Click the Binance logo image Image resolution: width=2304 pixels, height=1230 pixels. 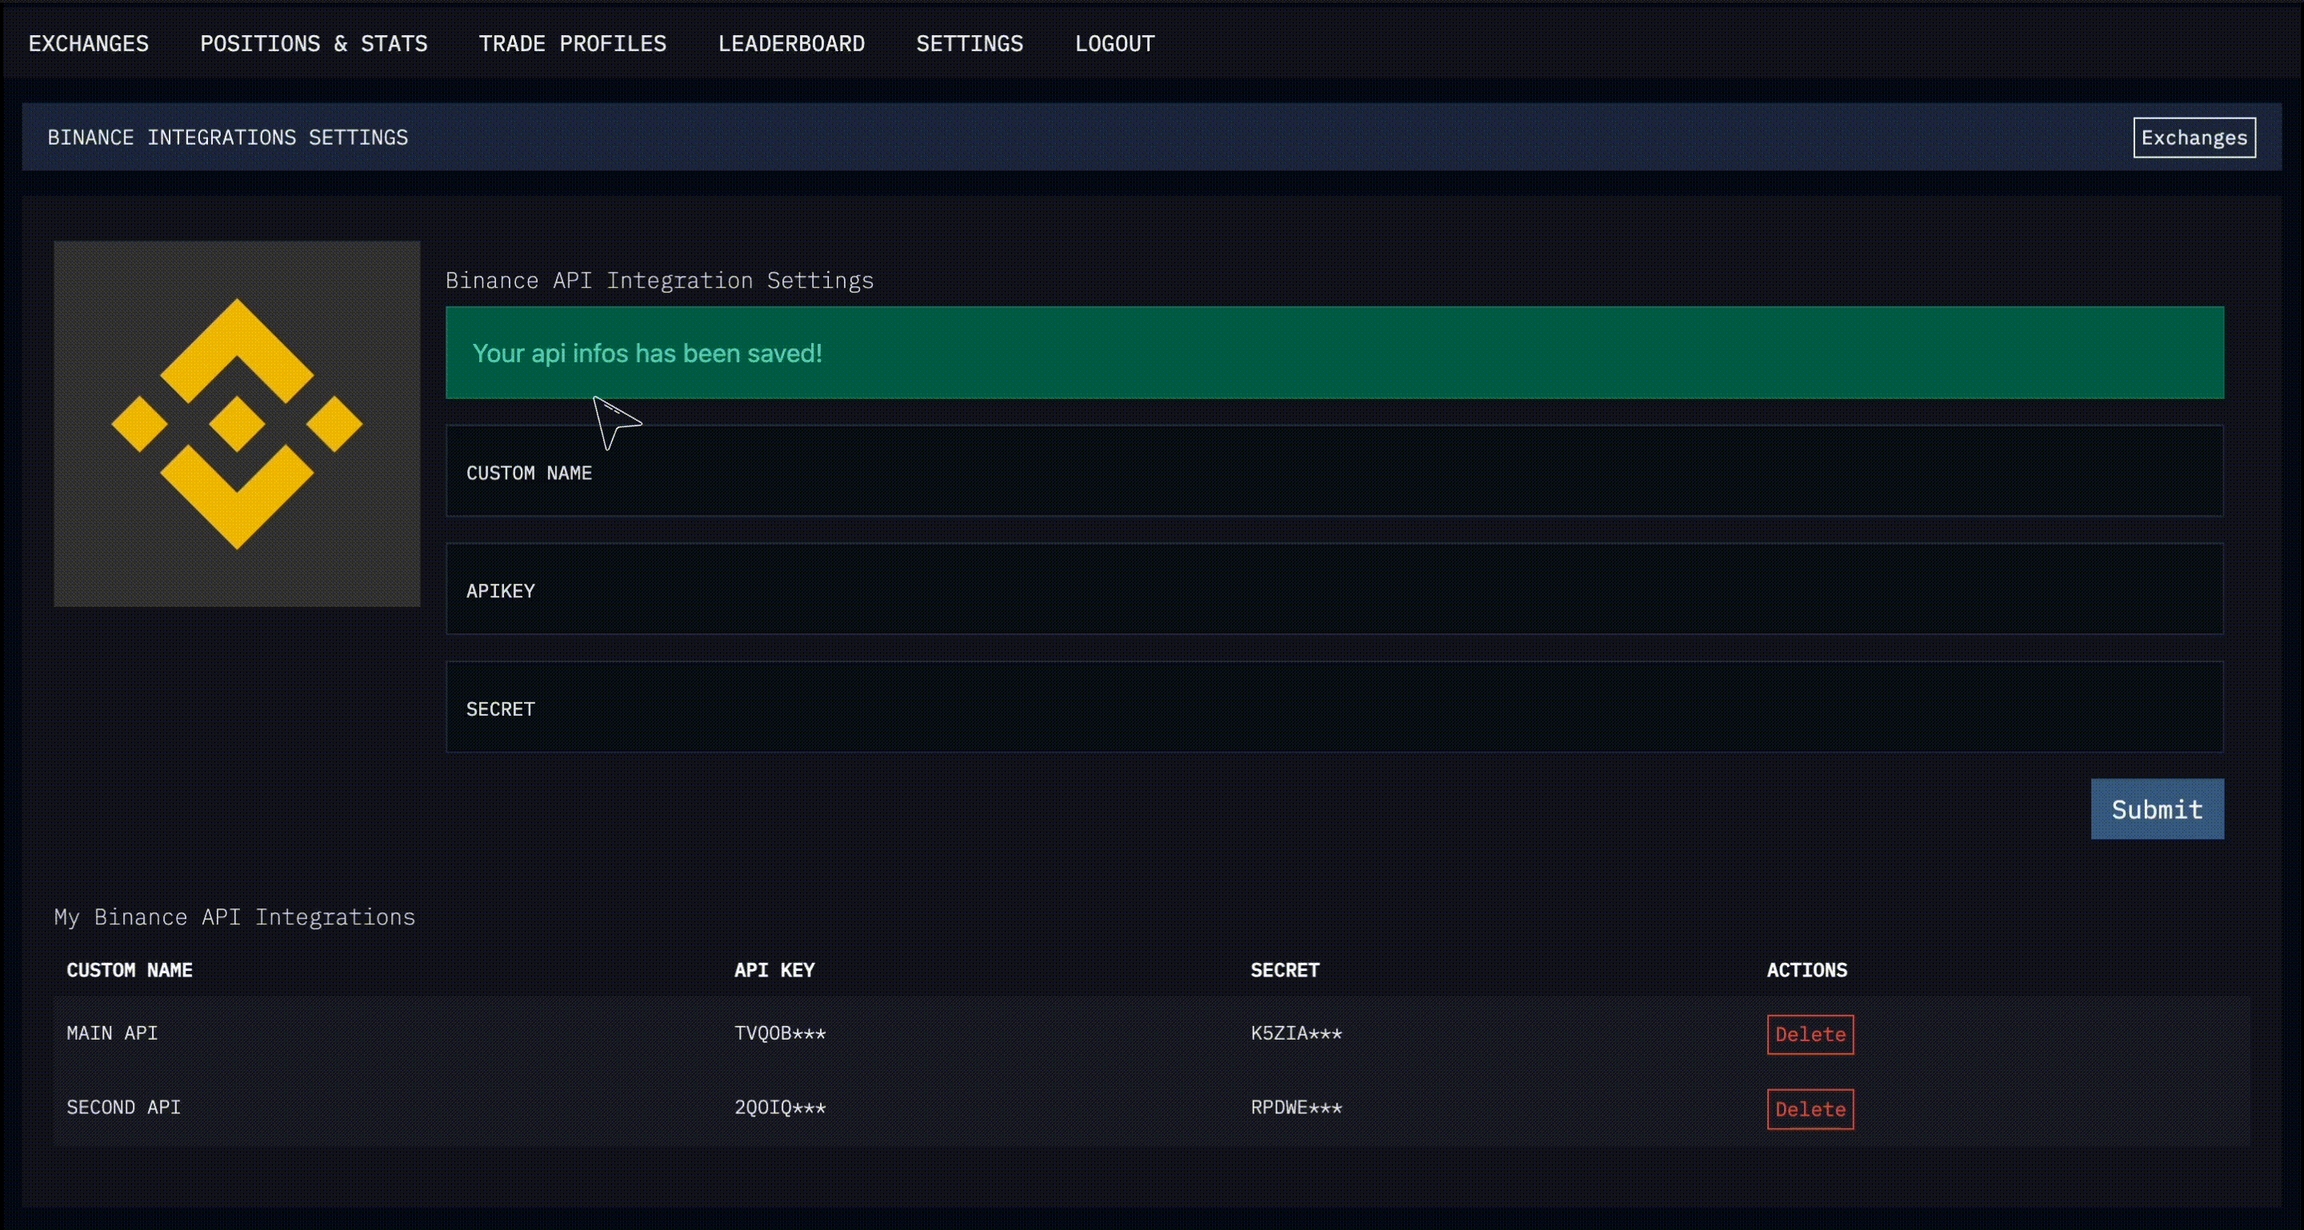click(x=237, y=423)
